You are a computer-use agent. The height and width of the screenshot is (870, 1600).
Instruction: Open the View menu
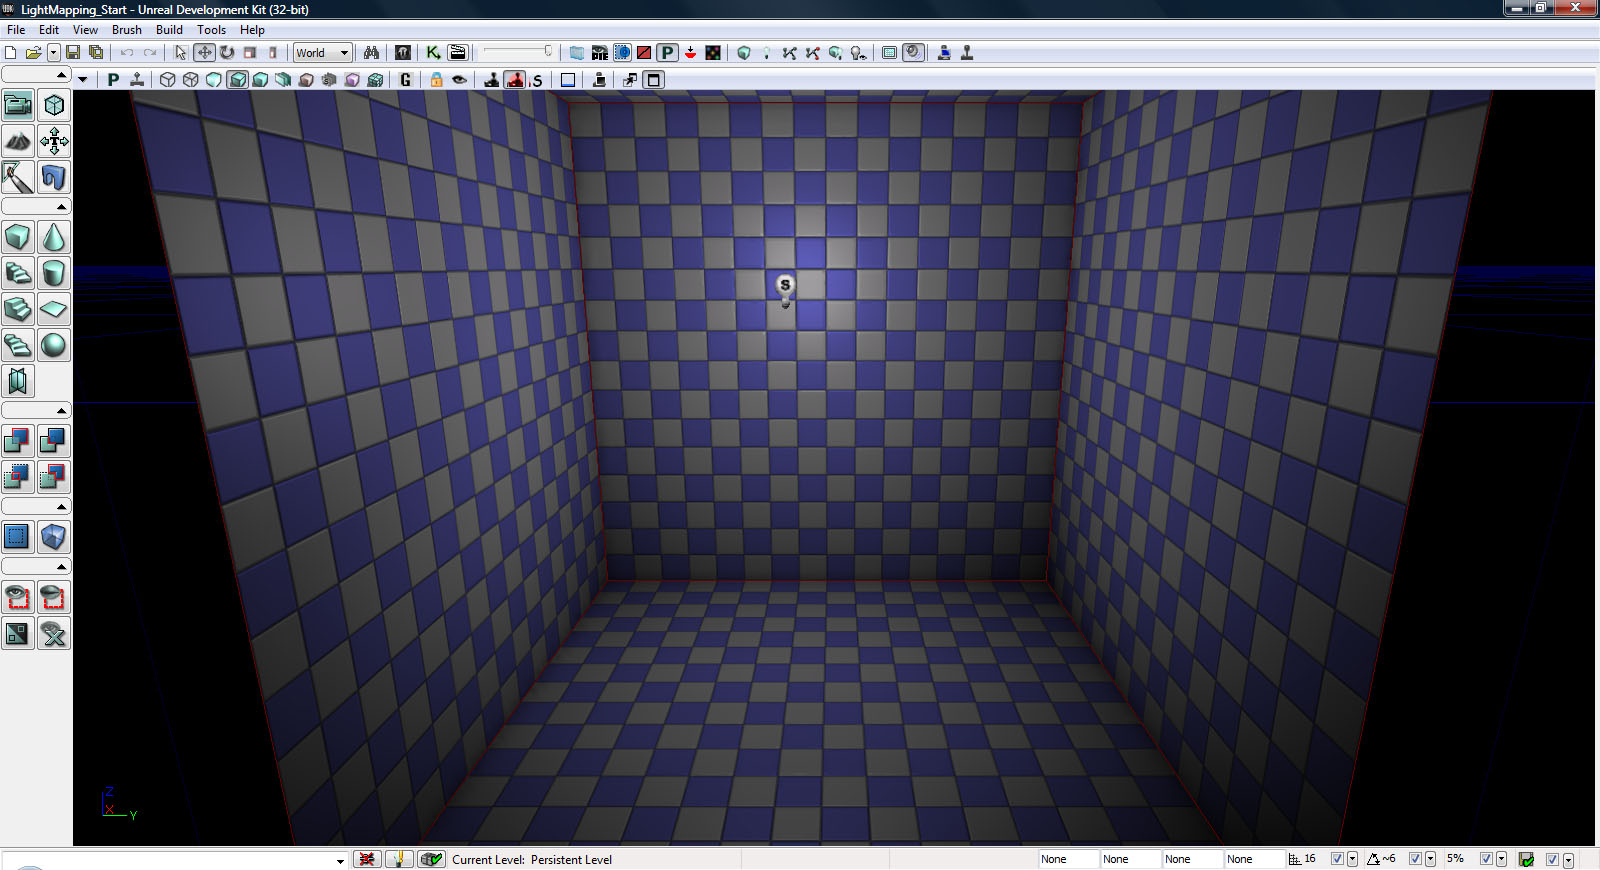(85, 30)
